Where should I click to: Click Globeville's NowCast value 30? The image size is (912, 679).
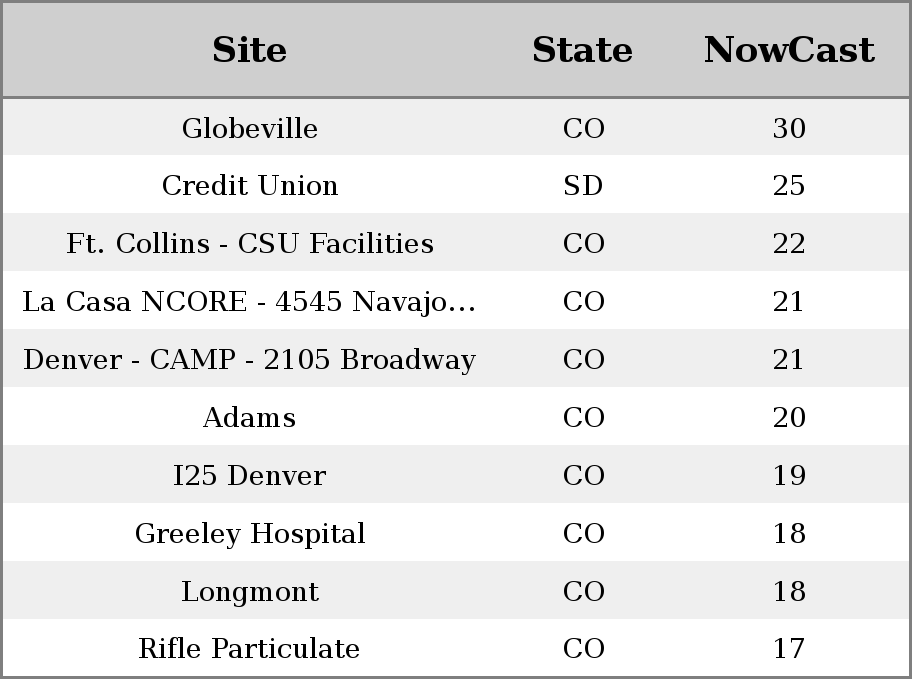[789, 128]
